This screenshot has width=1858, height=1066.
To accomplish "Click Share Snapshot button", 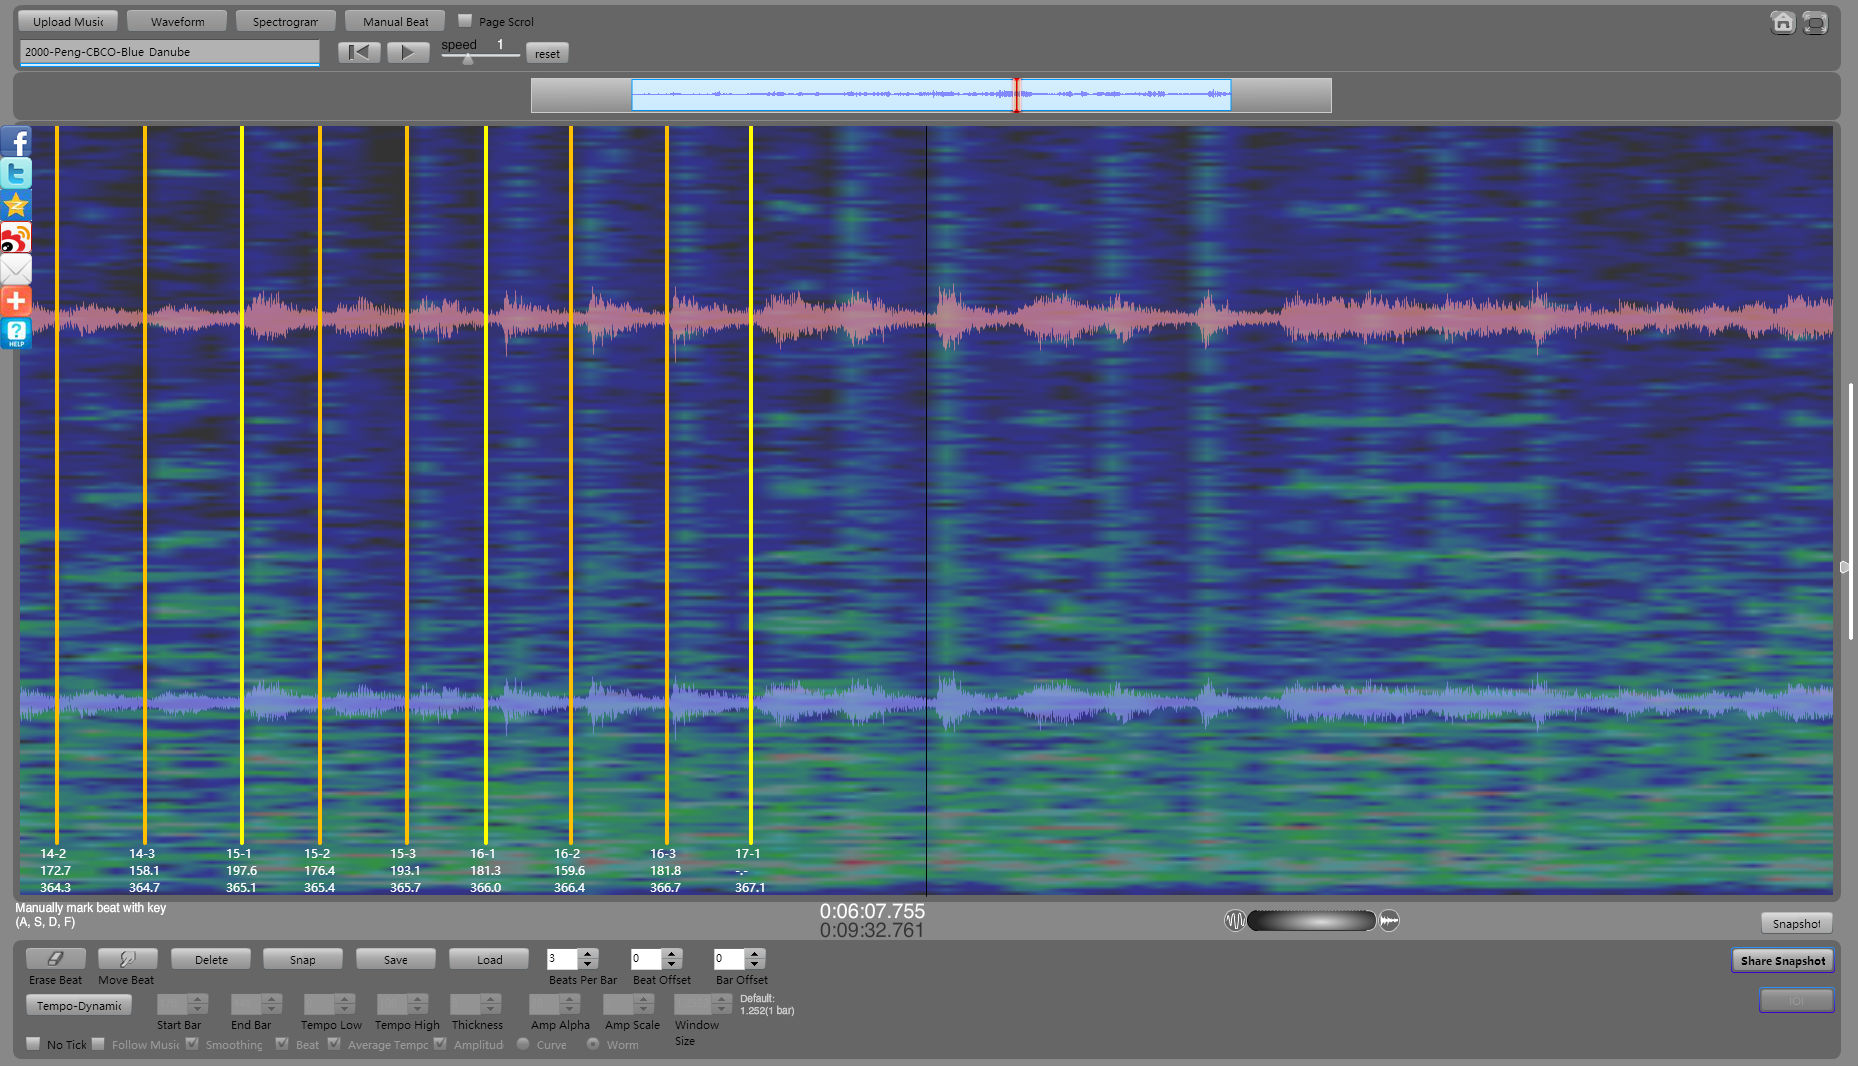I will point(1783,960).
